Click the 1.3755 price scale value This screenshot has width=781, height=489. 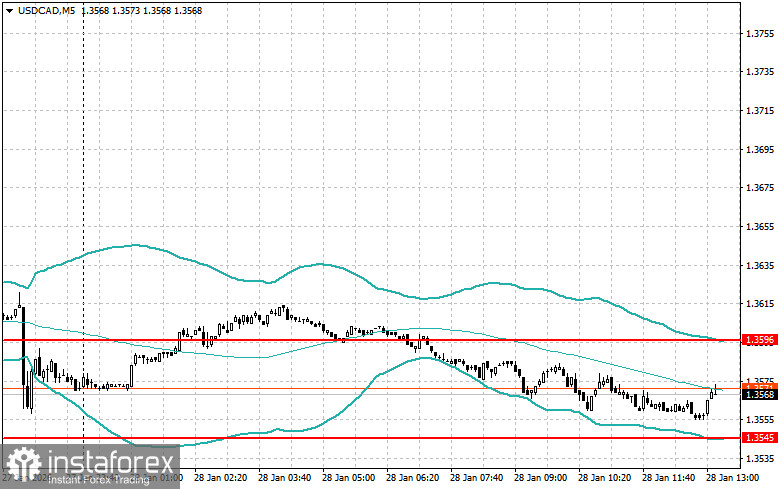tap(761, 34)
